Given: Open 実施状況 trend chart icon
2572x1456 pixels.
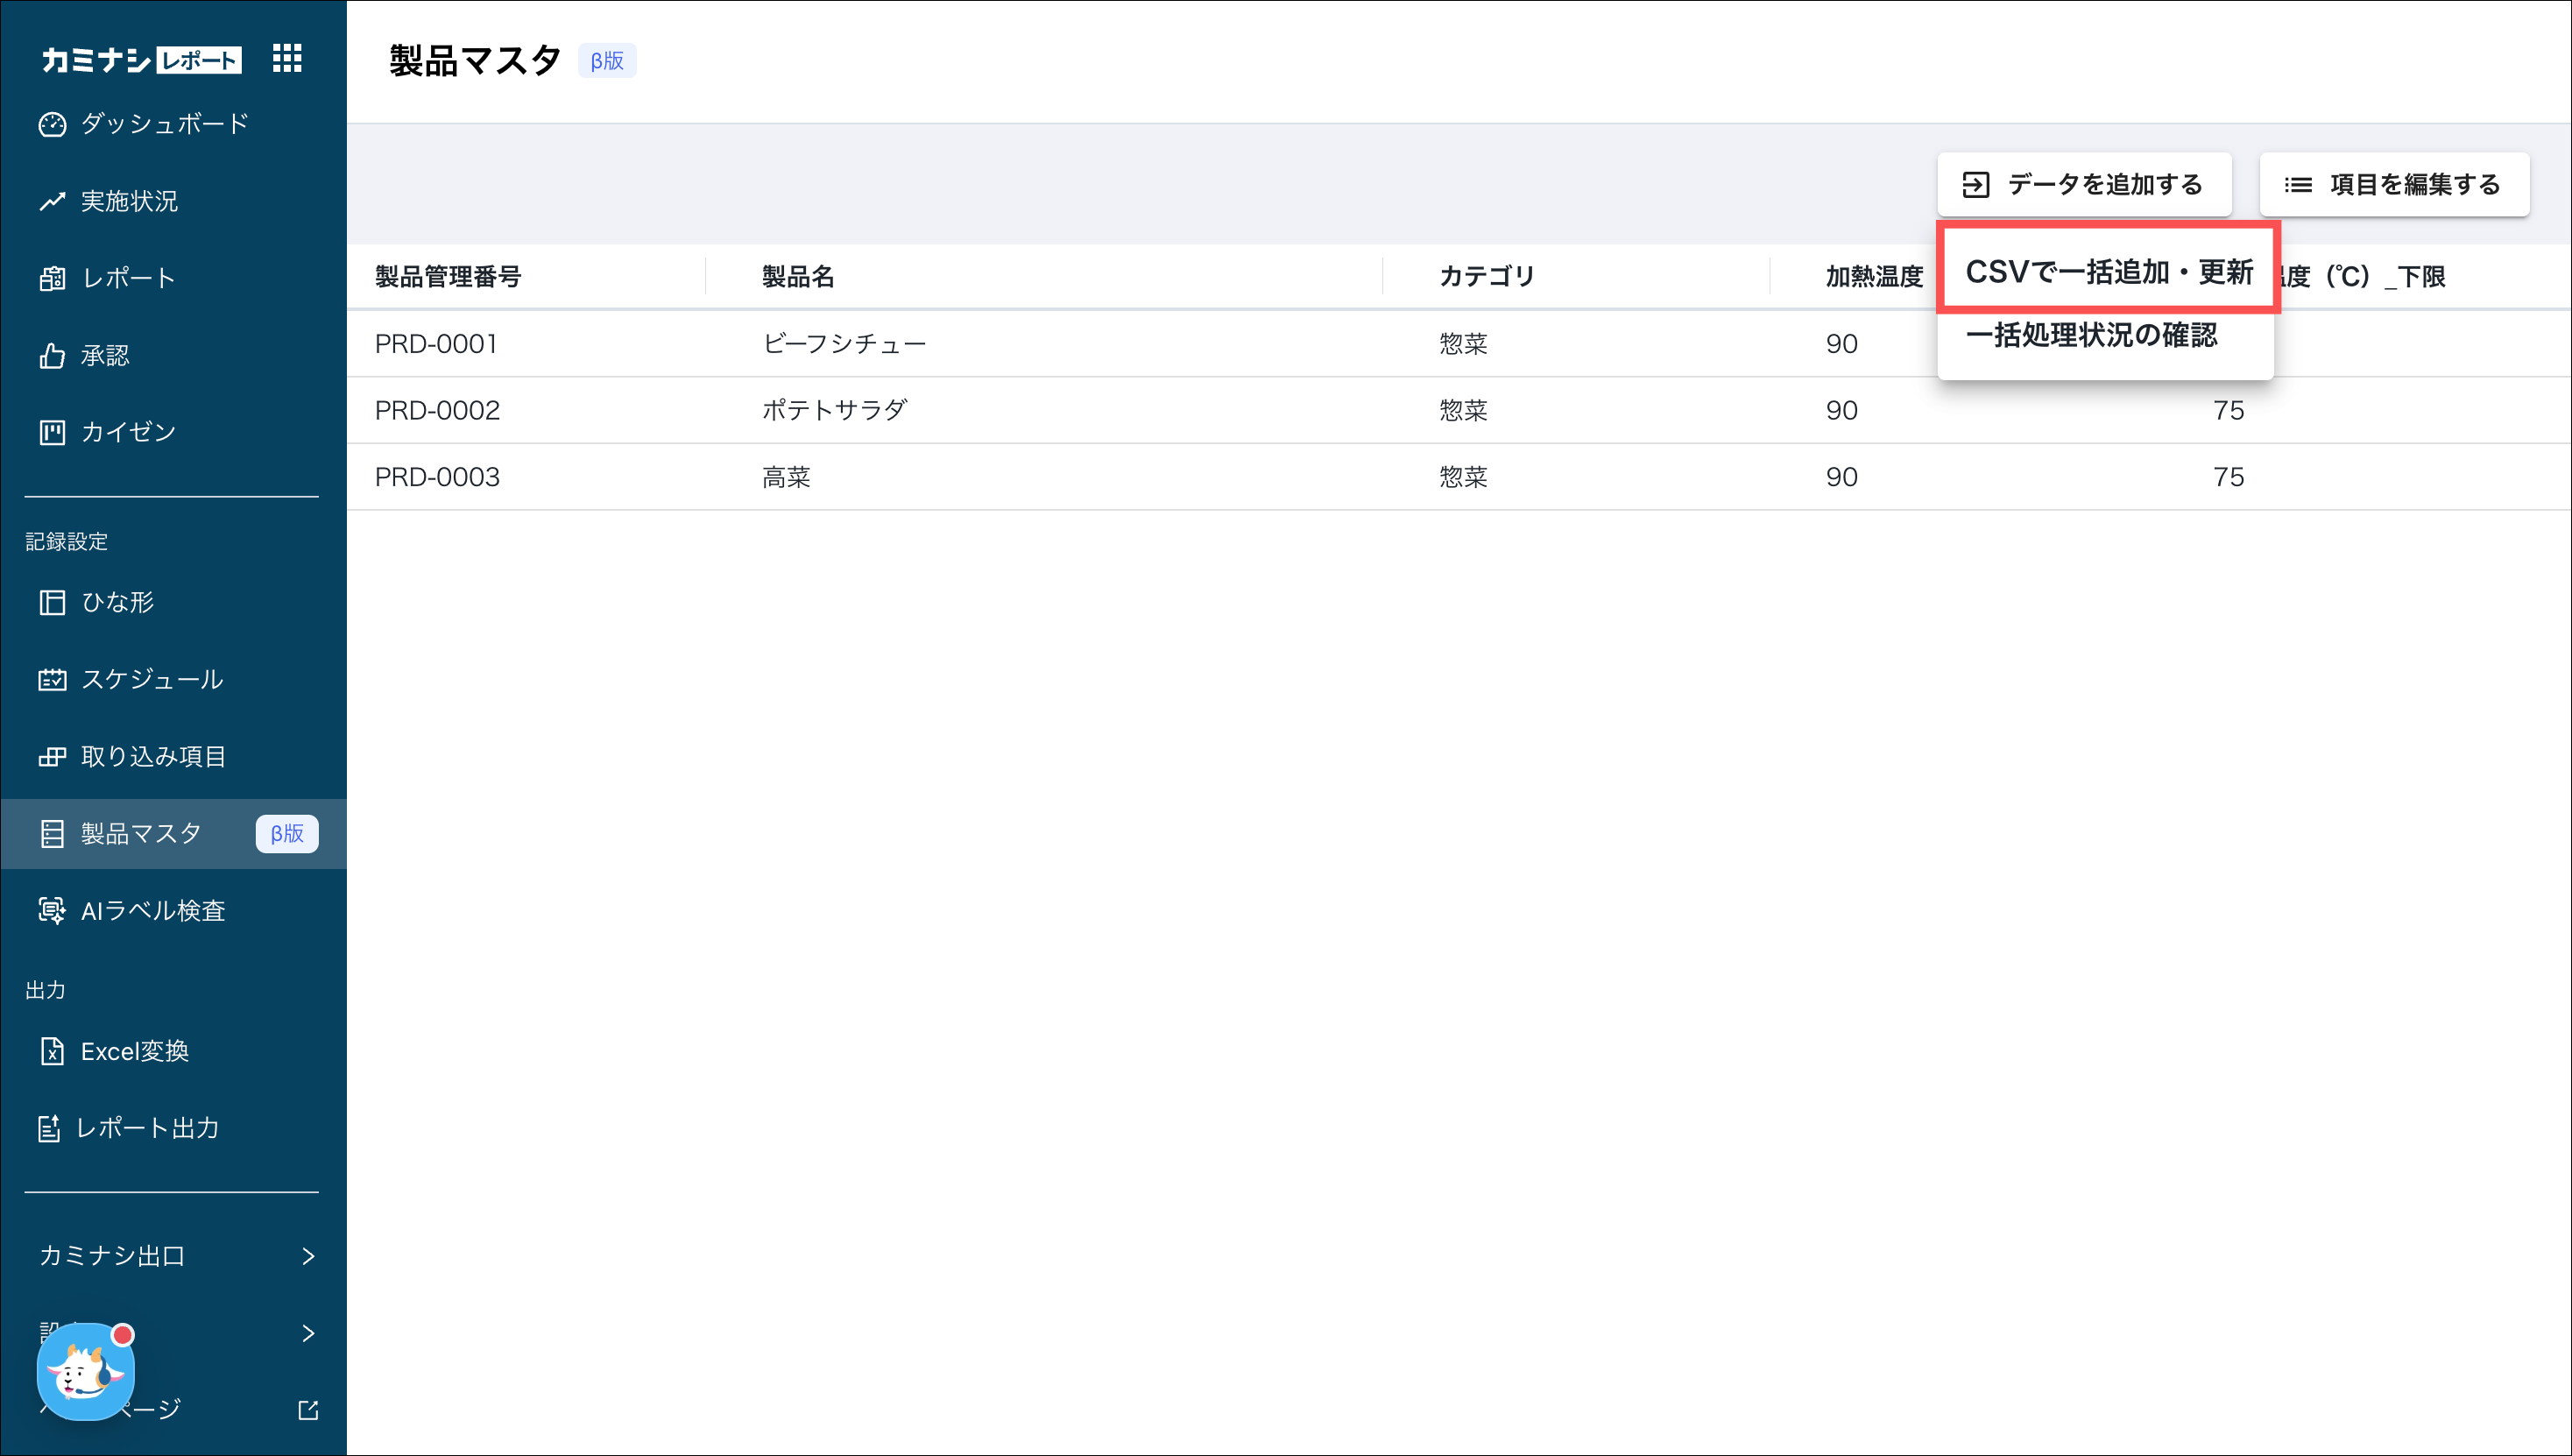Looking at the screenshot, I should pos(52,202).
